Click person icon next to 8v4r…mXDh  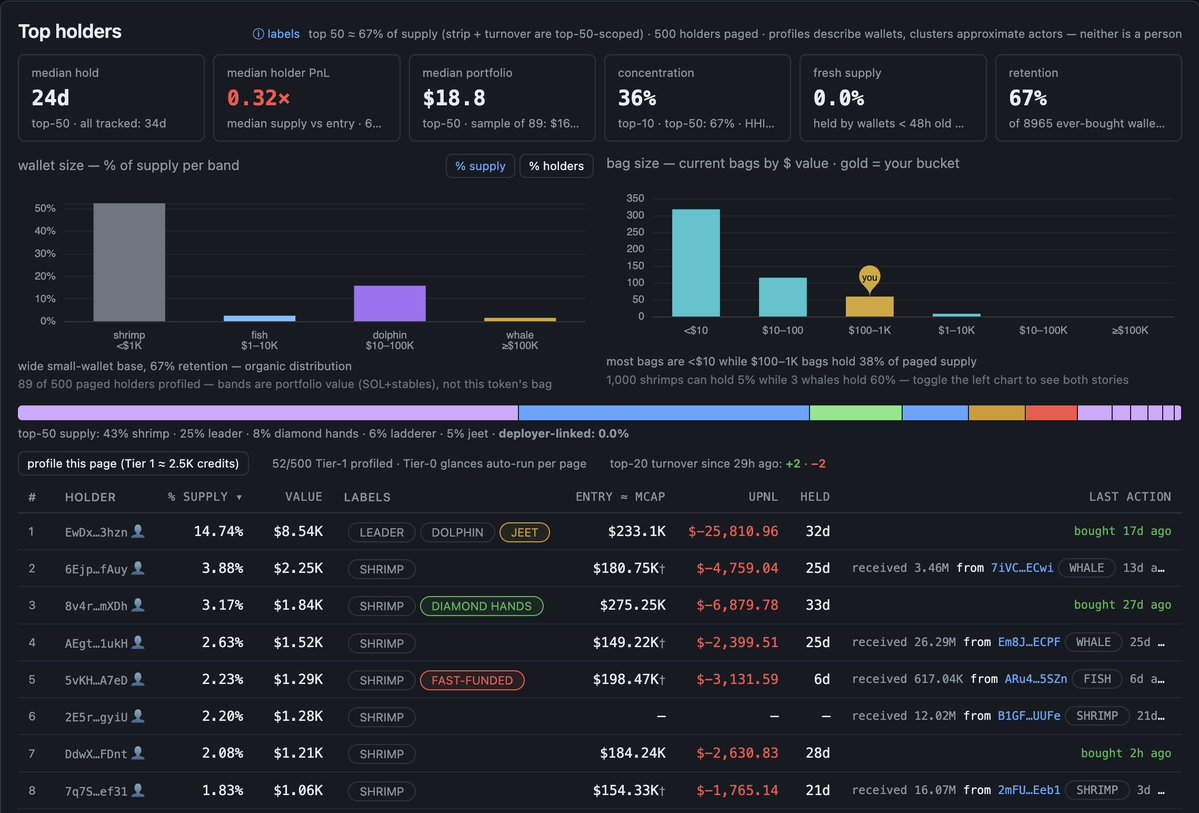pyautogui.click(x=138, y=605)
